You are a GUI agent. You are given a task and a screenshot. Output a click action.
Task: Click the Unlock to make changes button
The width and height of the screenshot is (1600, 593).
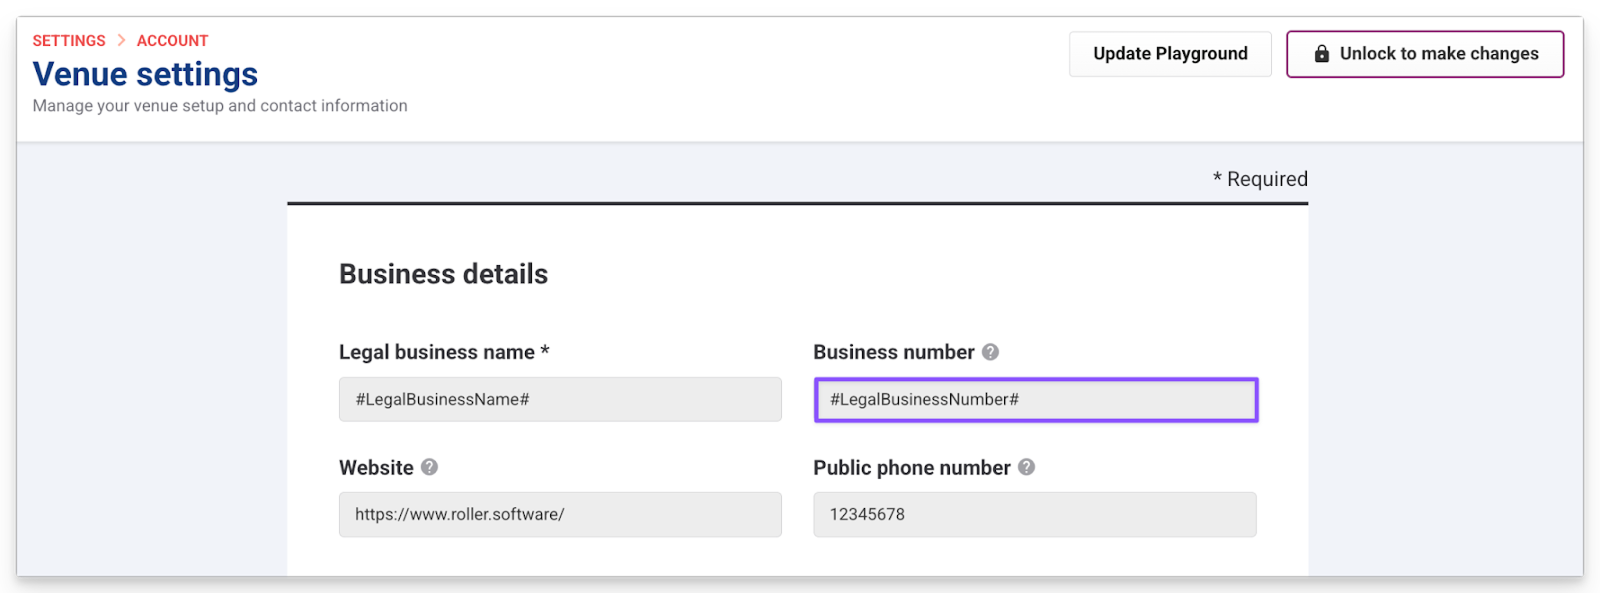1424,53
